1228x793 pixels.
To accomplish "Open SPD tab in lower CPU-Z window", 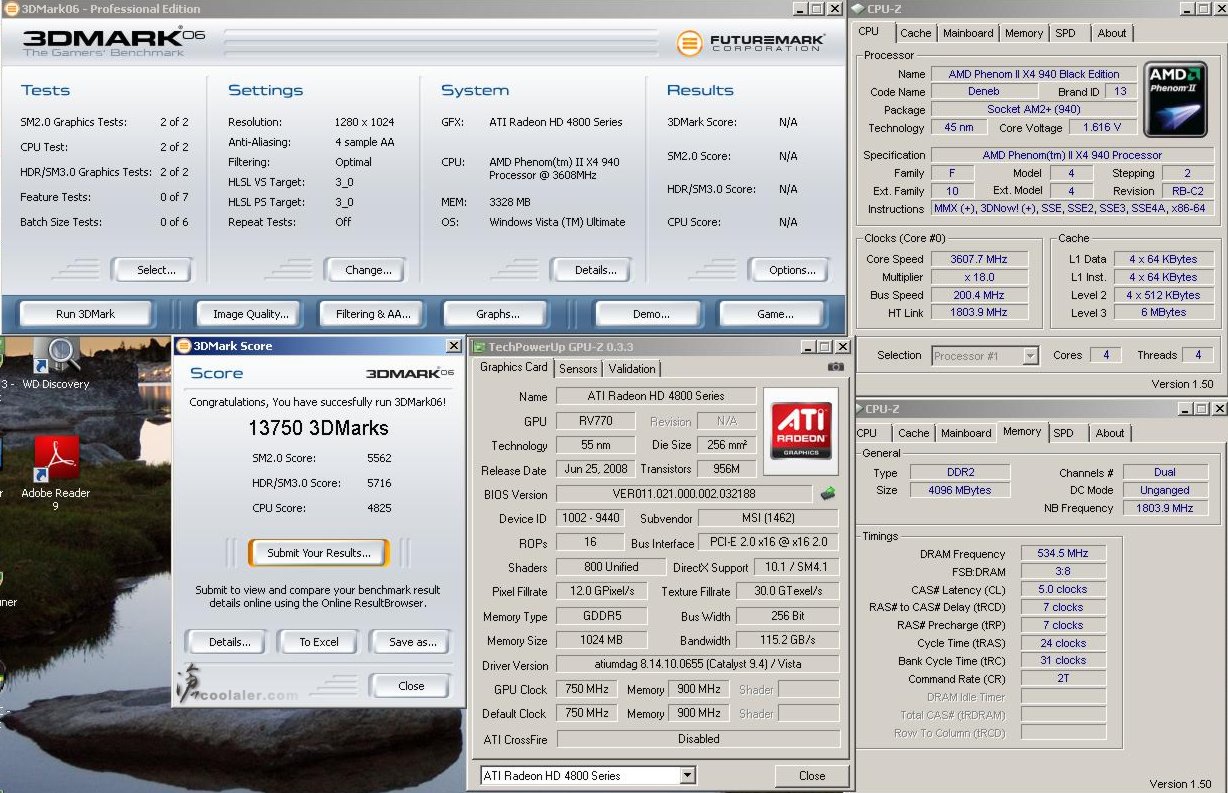I will coord(1064,433).
